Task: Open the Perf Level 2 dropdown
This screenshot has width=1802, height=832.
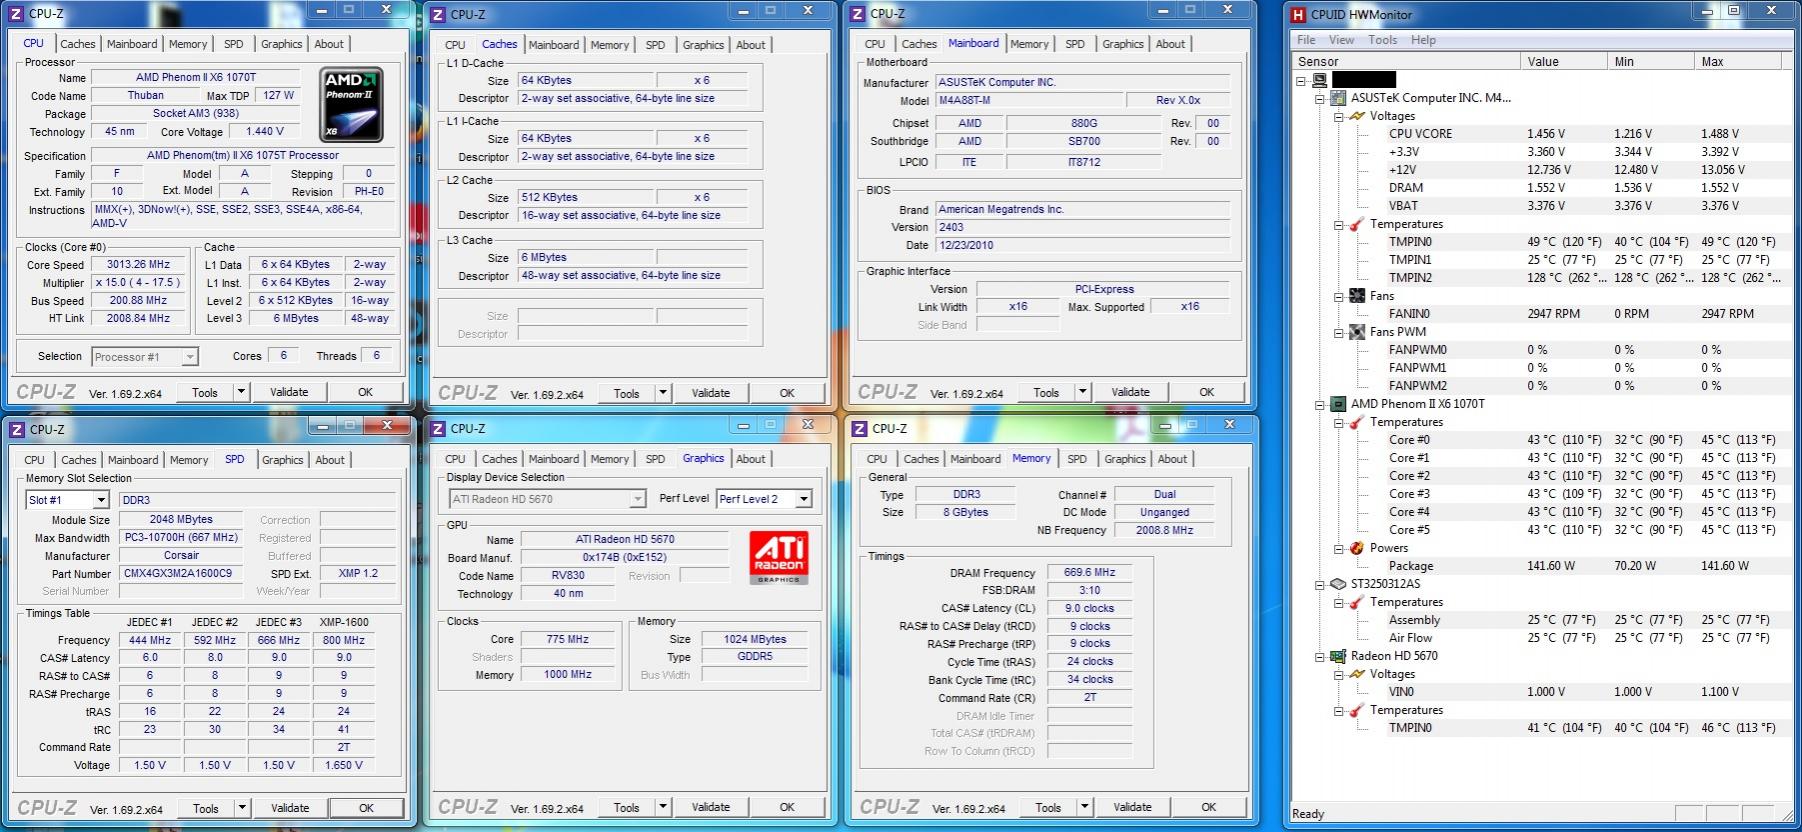Action: 803,499
